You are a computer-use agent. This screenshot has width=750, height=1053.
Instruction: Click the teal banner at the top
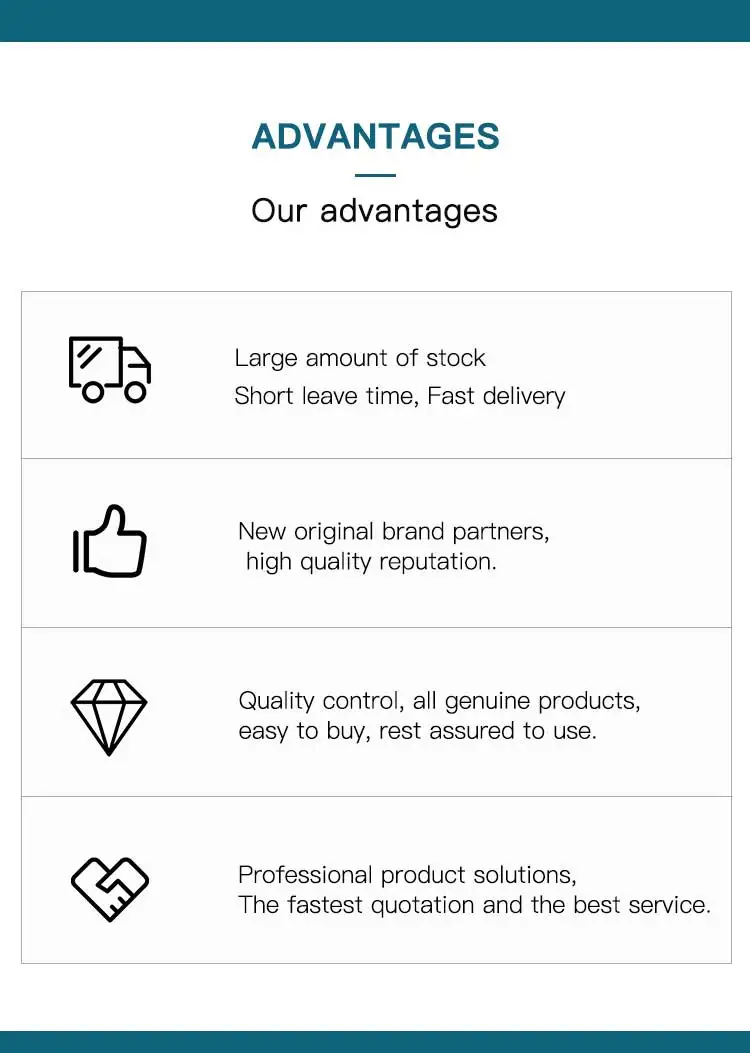(375, 21)
